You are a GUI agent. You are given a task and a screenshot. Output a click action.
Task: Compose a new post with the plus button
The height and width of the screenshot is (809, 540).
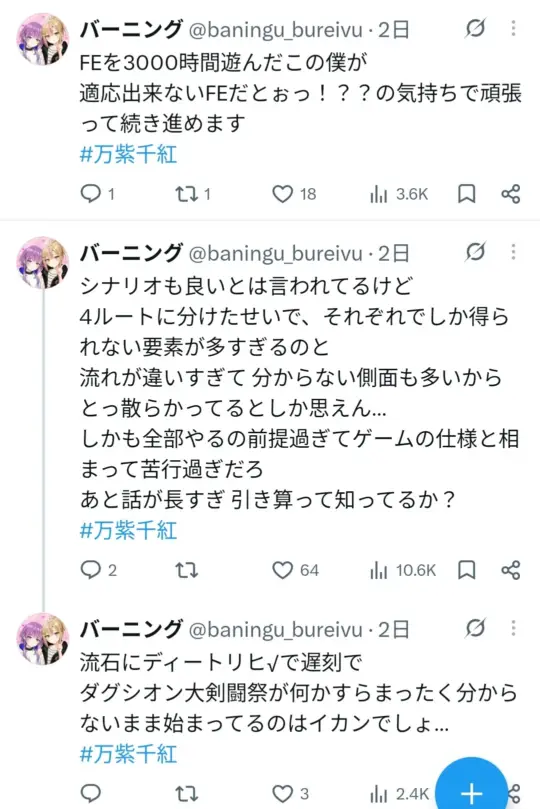[x=471, y=787]
